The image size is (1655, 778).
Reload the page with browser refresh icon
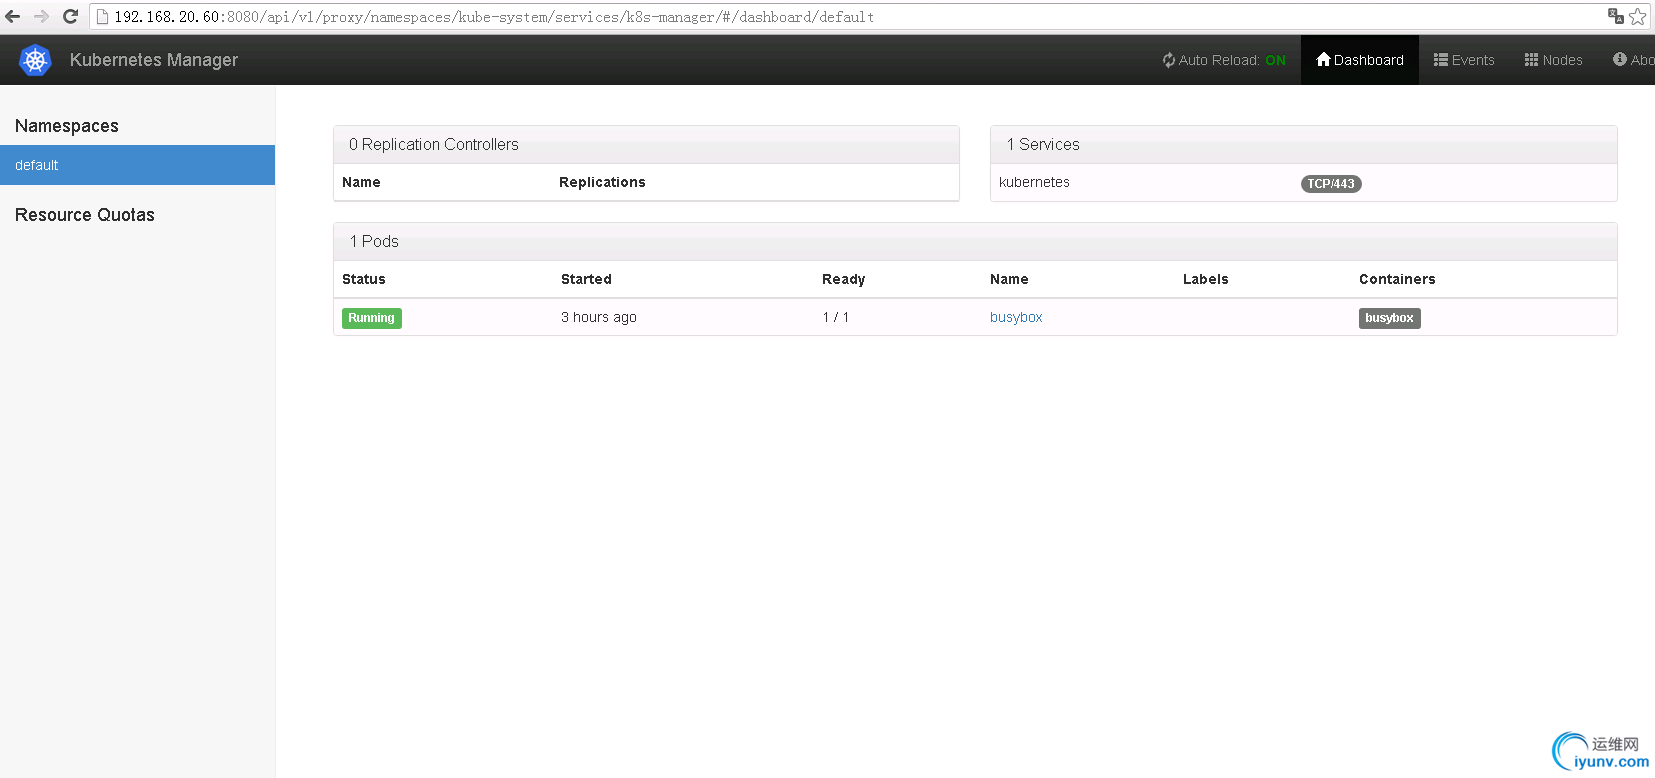tap(70, 16)
